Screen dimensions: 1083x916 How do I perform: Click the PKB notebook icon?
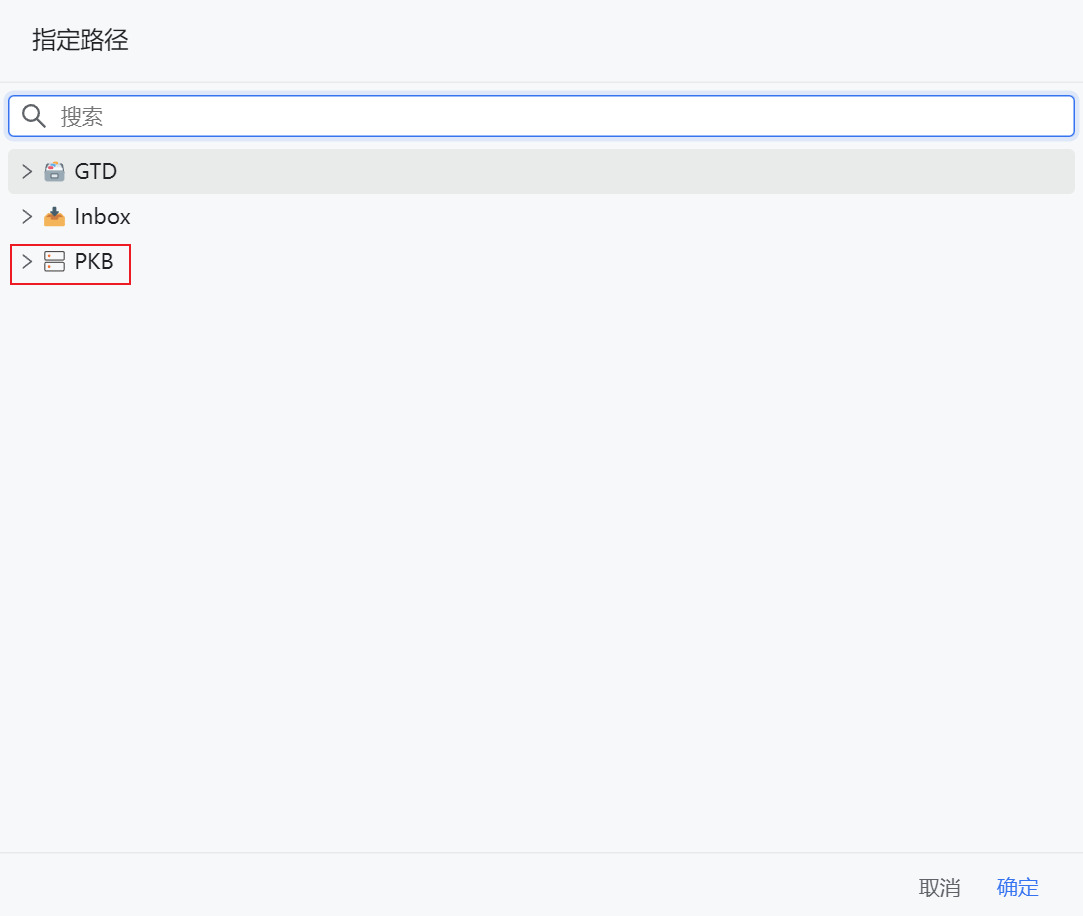[x=55, y=262]
